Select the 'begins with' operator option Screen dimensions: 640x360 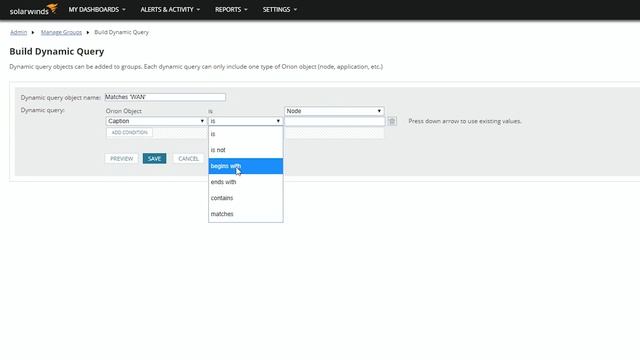[245, 166]
